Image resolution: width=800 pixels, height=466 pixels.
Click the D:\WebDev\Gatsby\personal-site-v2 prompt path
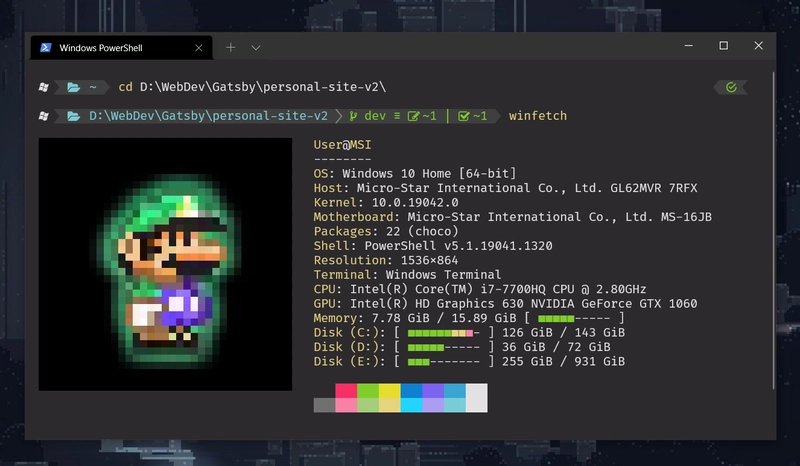[208, 116]
